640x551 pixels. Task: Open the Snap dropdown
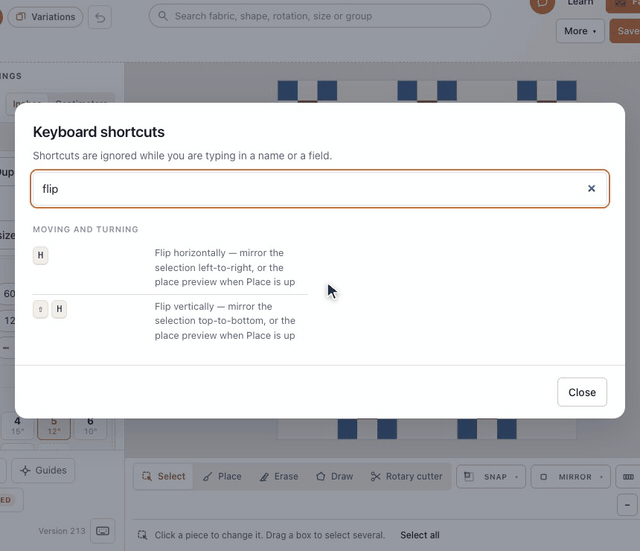[x=491, y=477]
